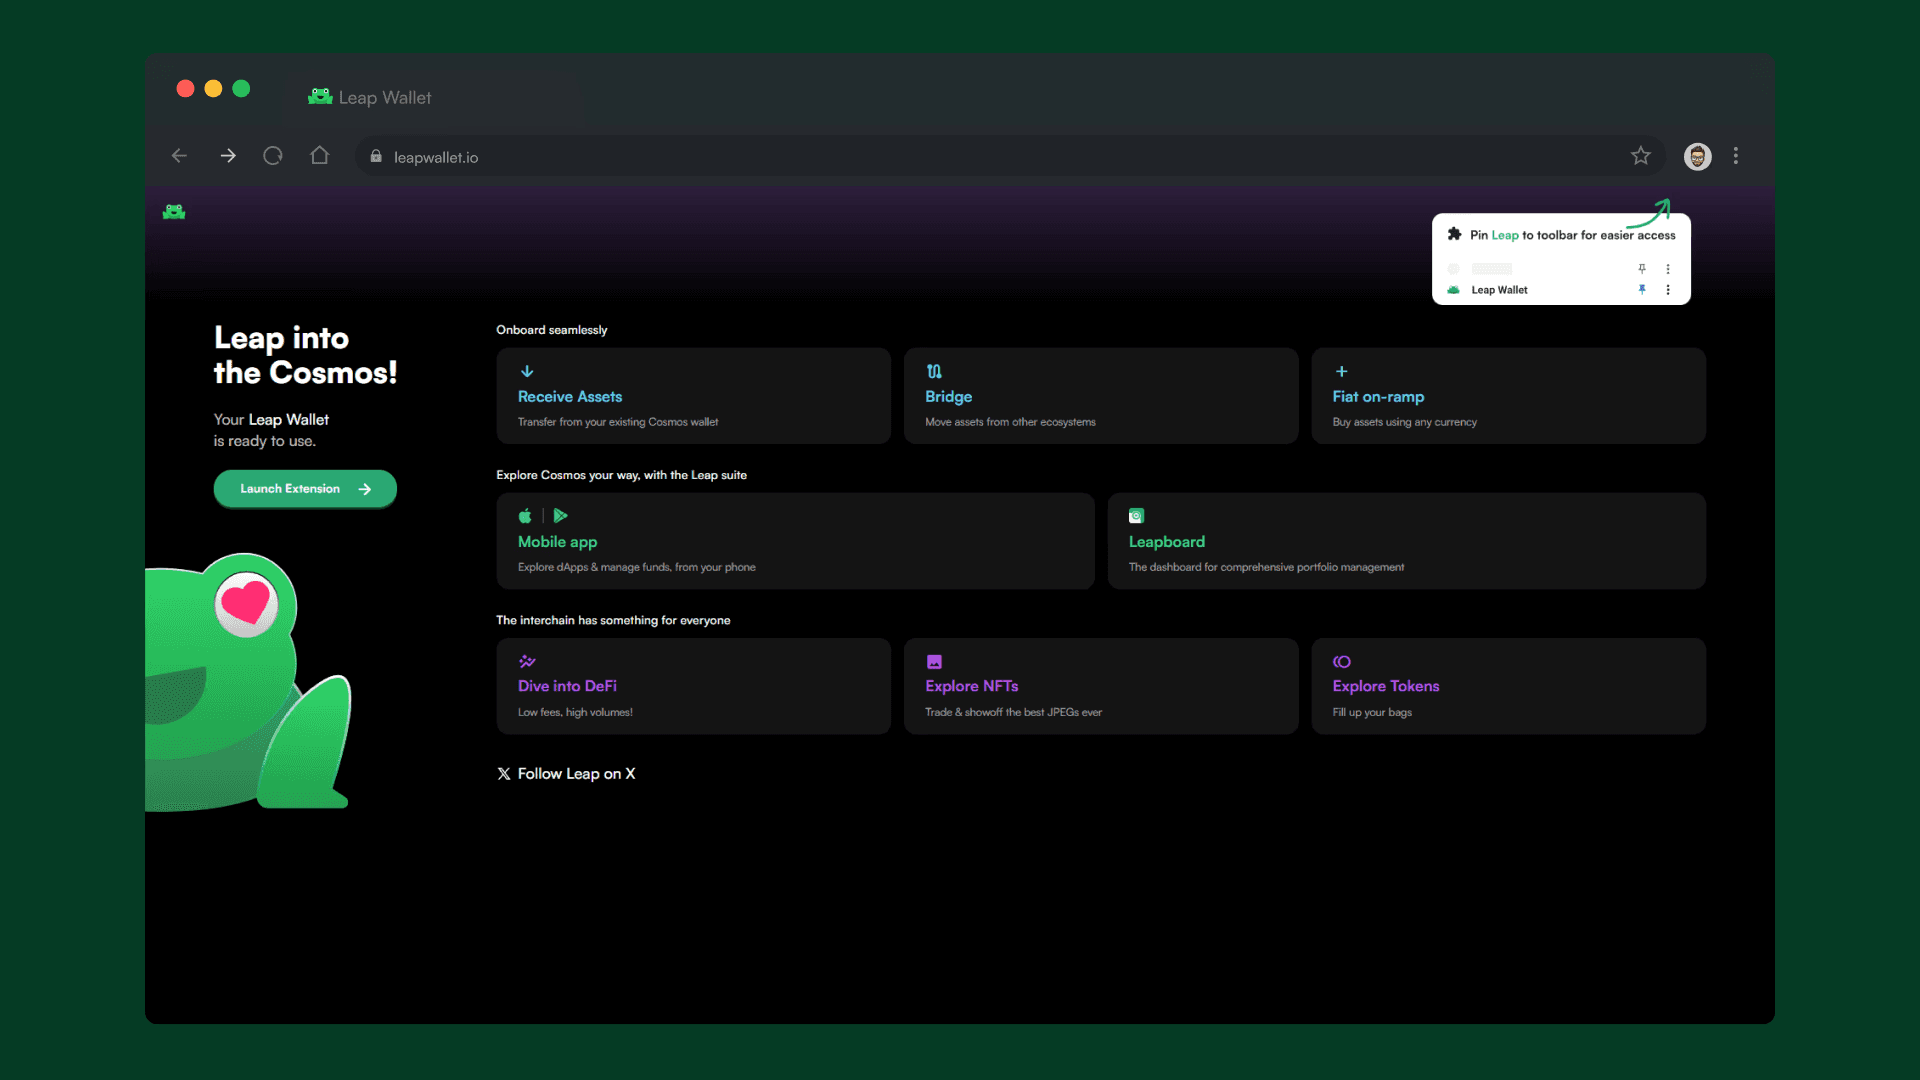Focus the leapwallet.io address bar

tap(1010, 156)
